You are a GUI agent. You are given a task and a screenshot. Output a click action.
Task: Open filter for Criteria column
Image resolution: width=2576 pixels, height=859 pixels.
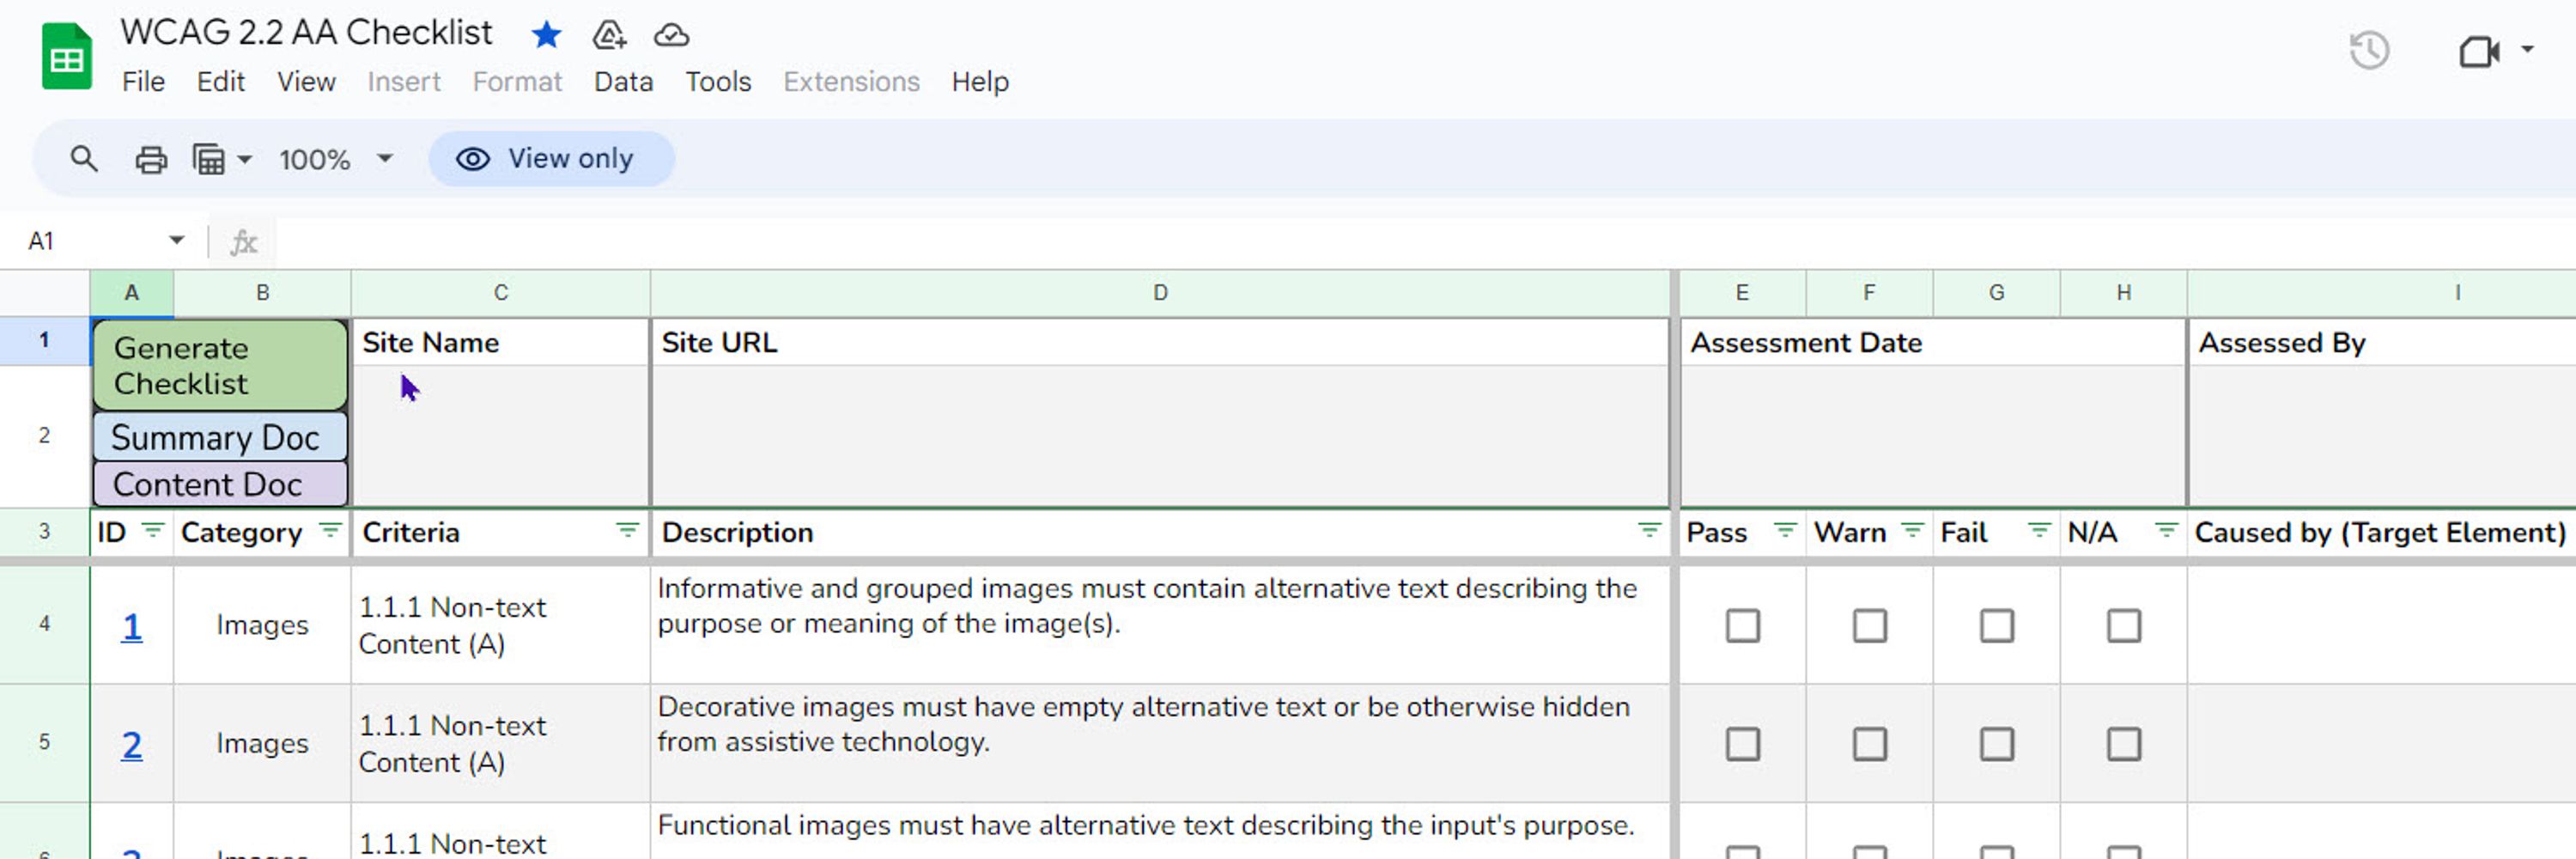tap(627, 530)
